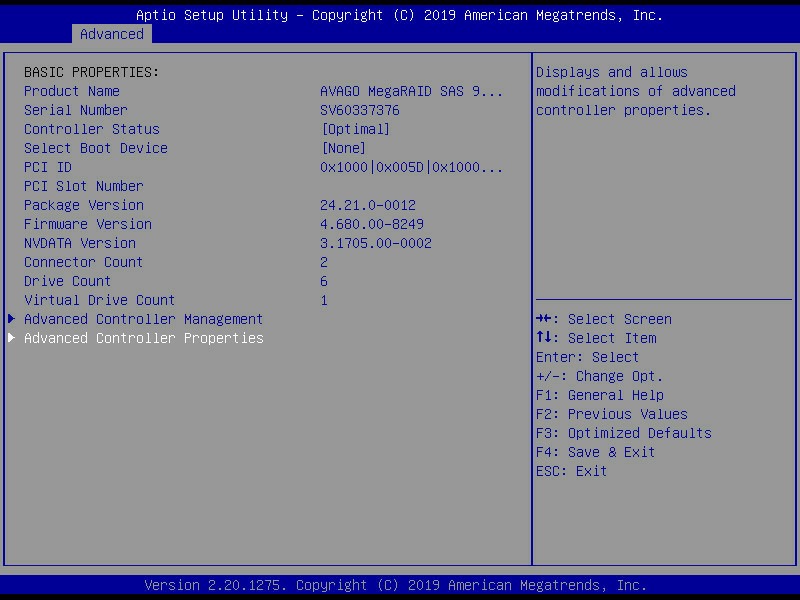Click the Select Screen arrows hint
Viewport: 800px width, 600px height.
pyautogui.click(x=604, y=319)
